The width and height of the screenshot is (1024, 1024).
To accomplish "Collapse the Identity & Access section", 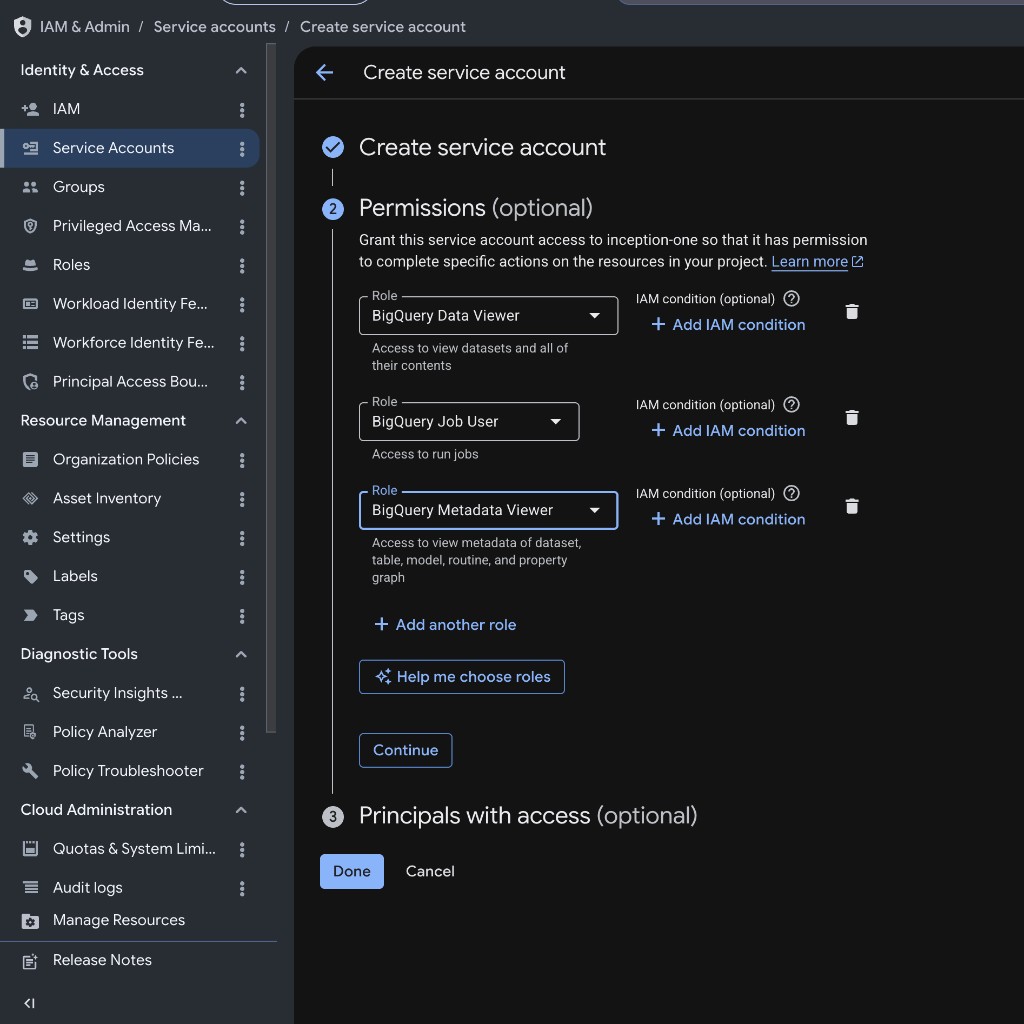I will 241,71.
